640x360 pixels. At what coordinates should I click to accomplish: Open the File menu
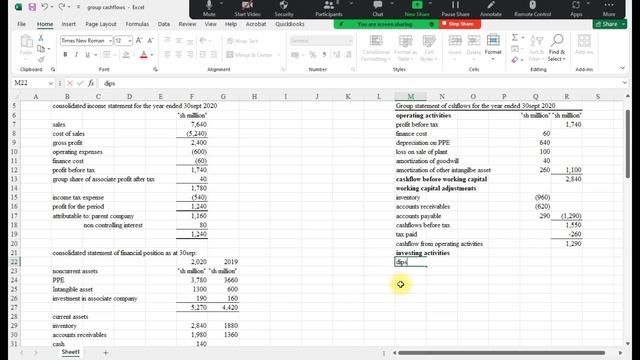(22, 24)
